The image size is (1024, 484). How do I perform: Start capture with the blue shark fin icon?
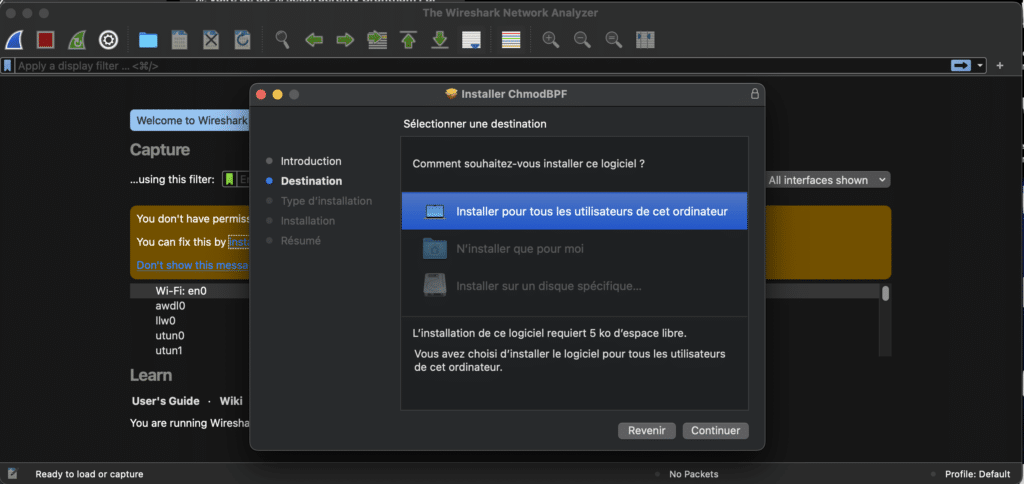pos(14,40)
